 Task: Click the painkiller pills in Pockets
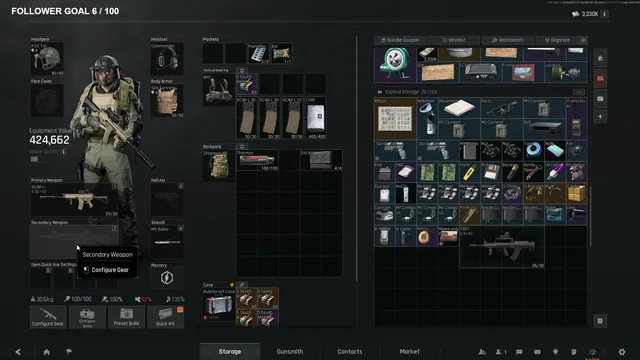[258, 53]
